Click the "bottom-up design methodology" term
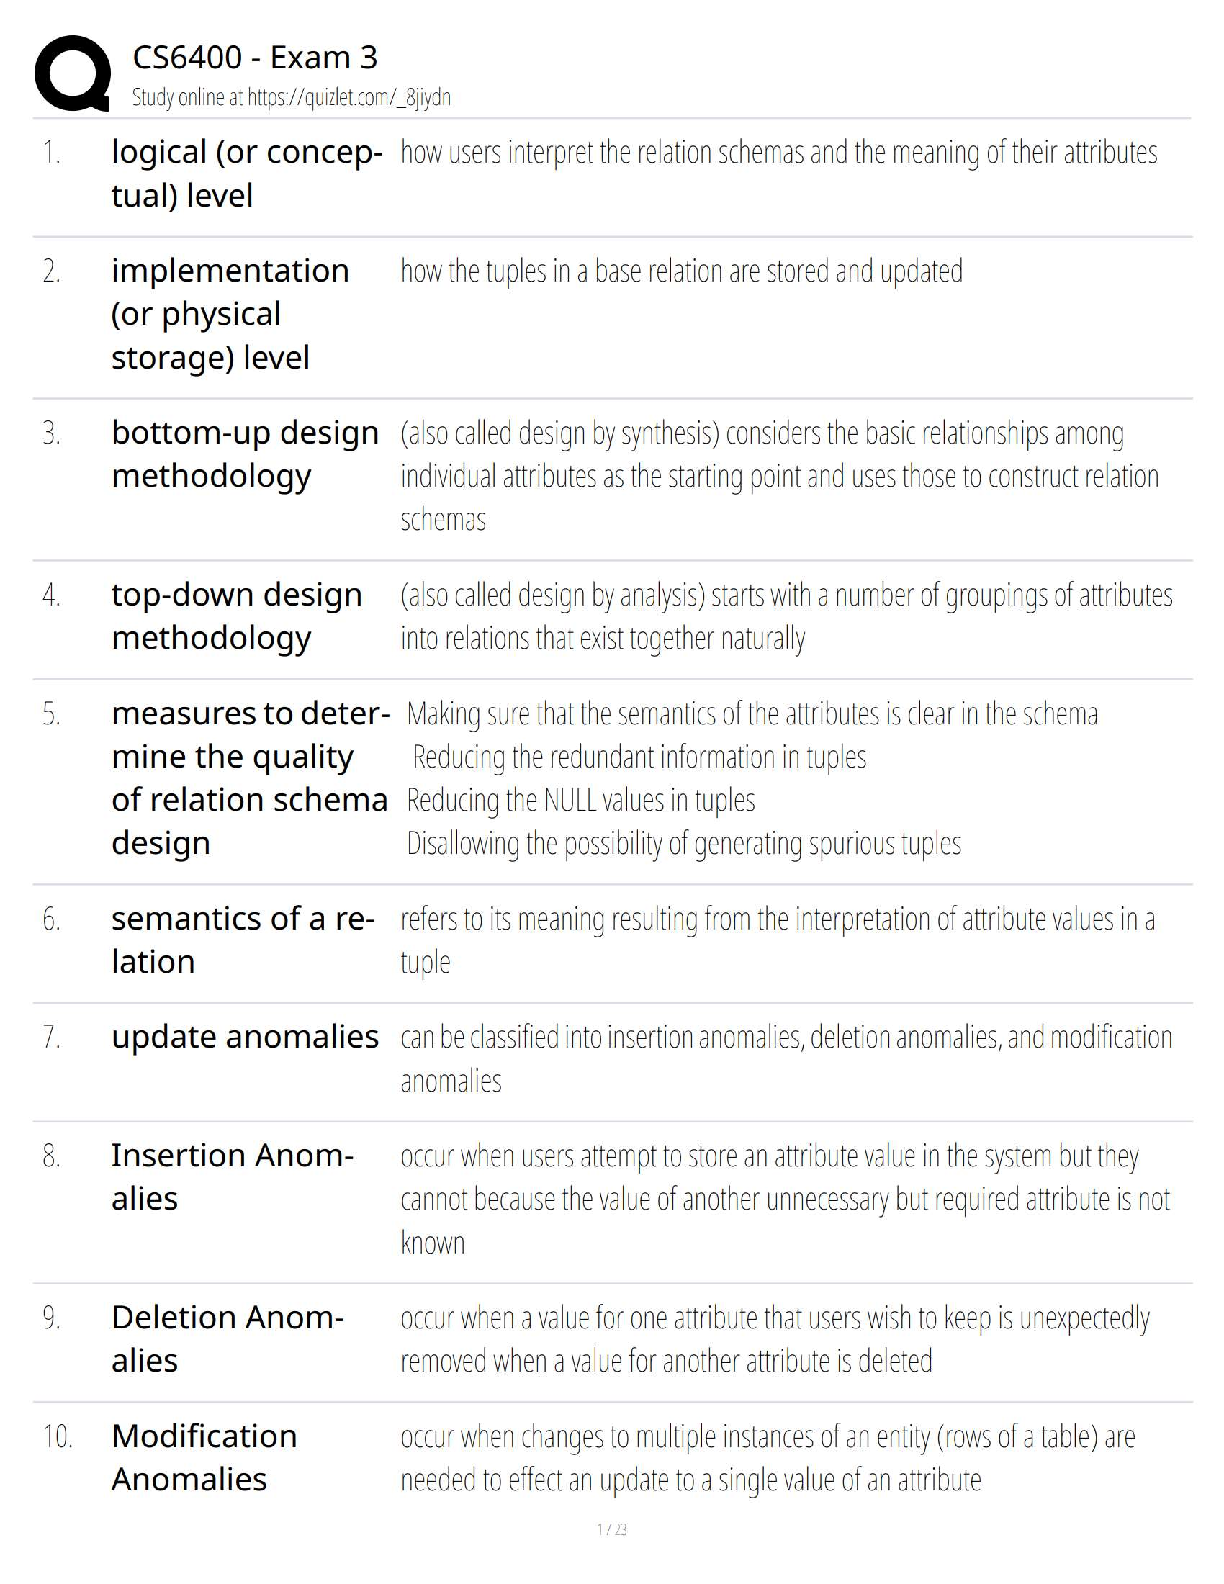This screenshot has width=1224, height=1584. coord(245,454)
